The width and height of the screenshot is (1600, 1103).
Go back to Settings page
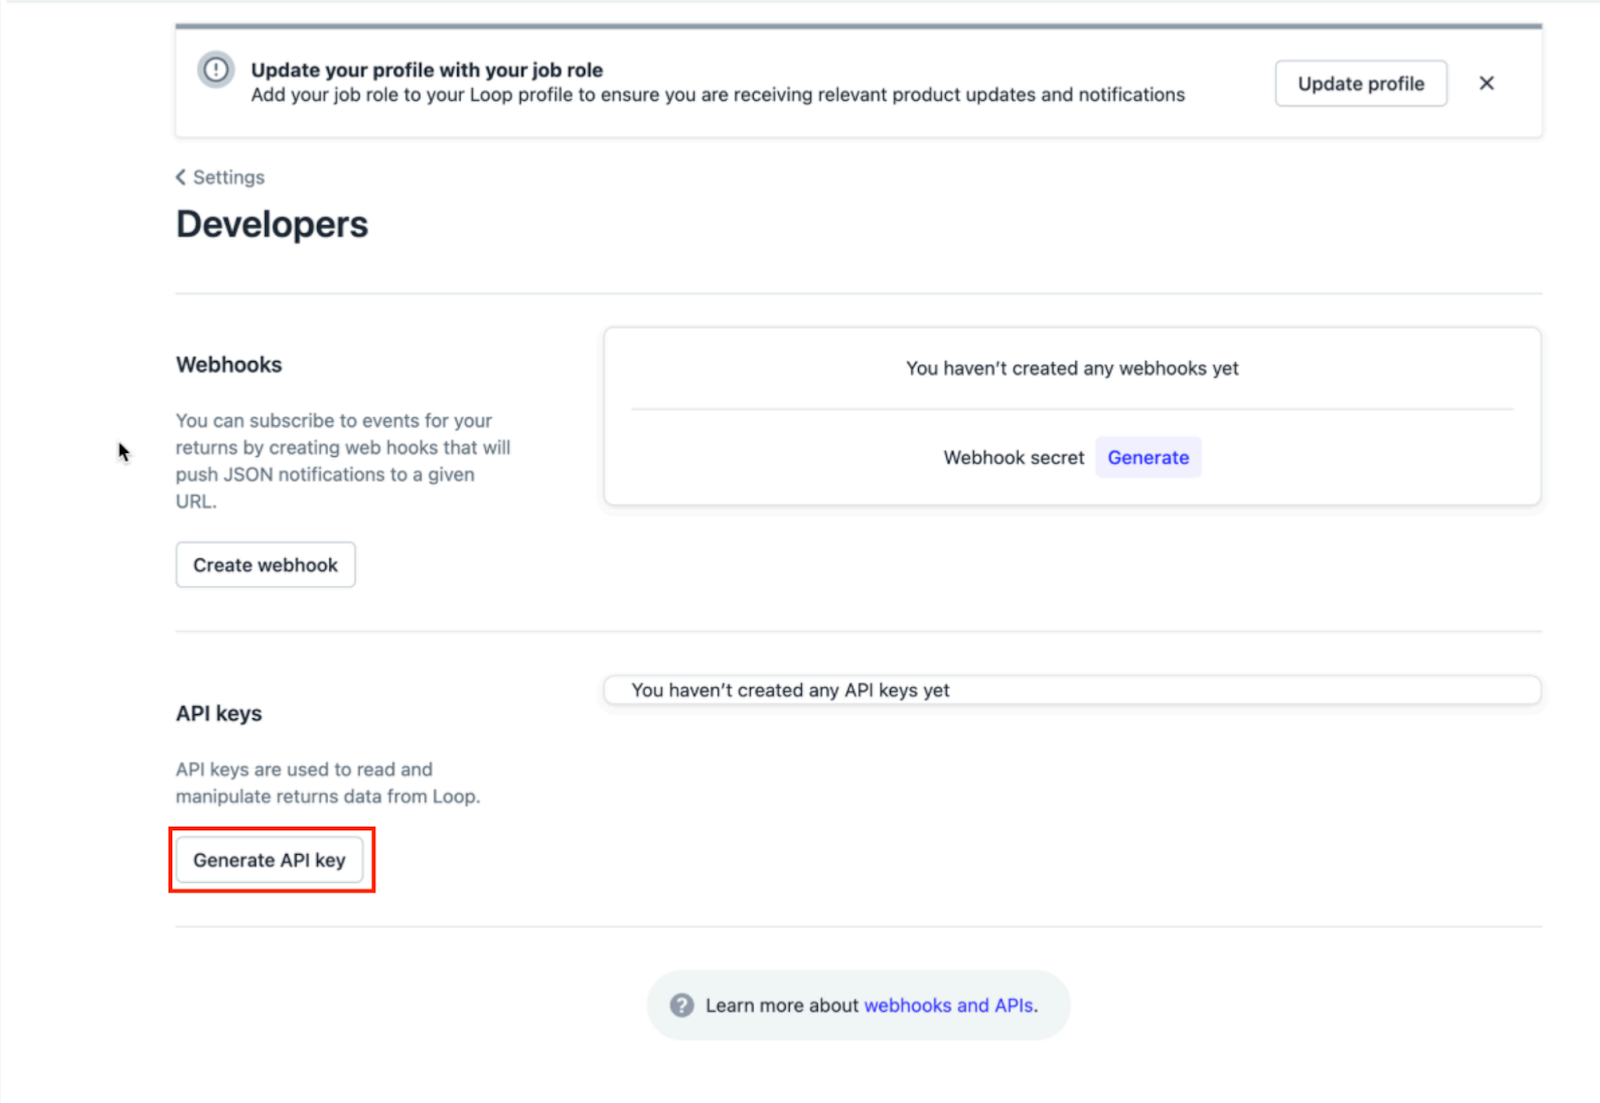tap(228, 177)
